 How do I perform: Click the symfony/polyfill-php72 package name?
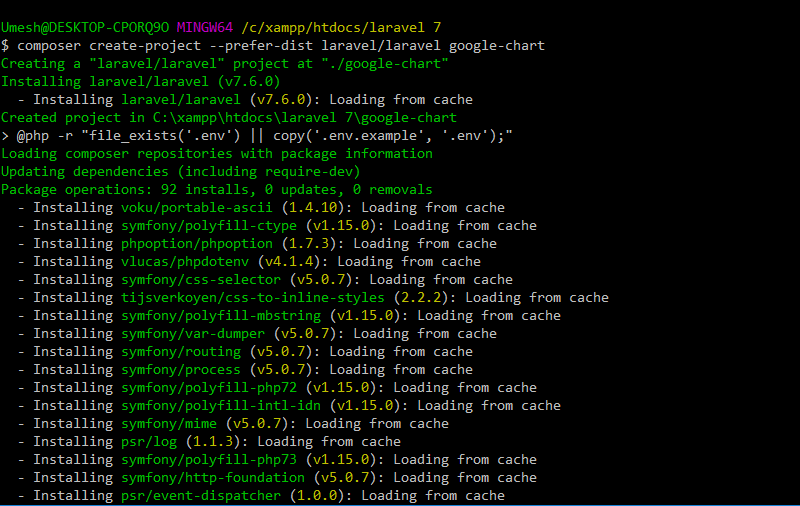pyautogui.click(x=209, y=388)
